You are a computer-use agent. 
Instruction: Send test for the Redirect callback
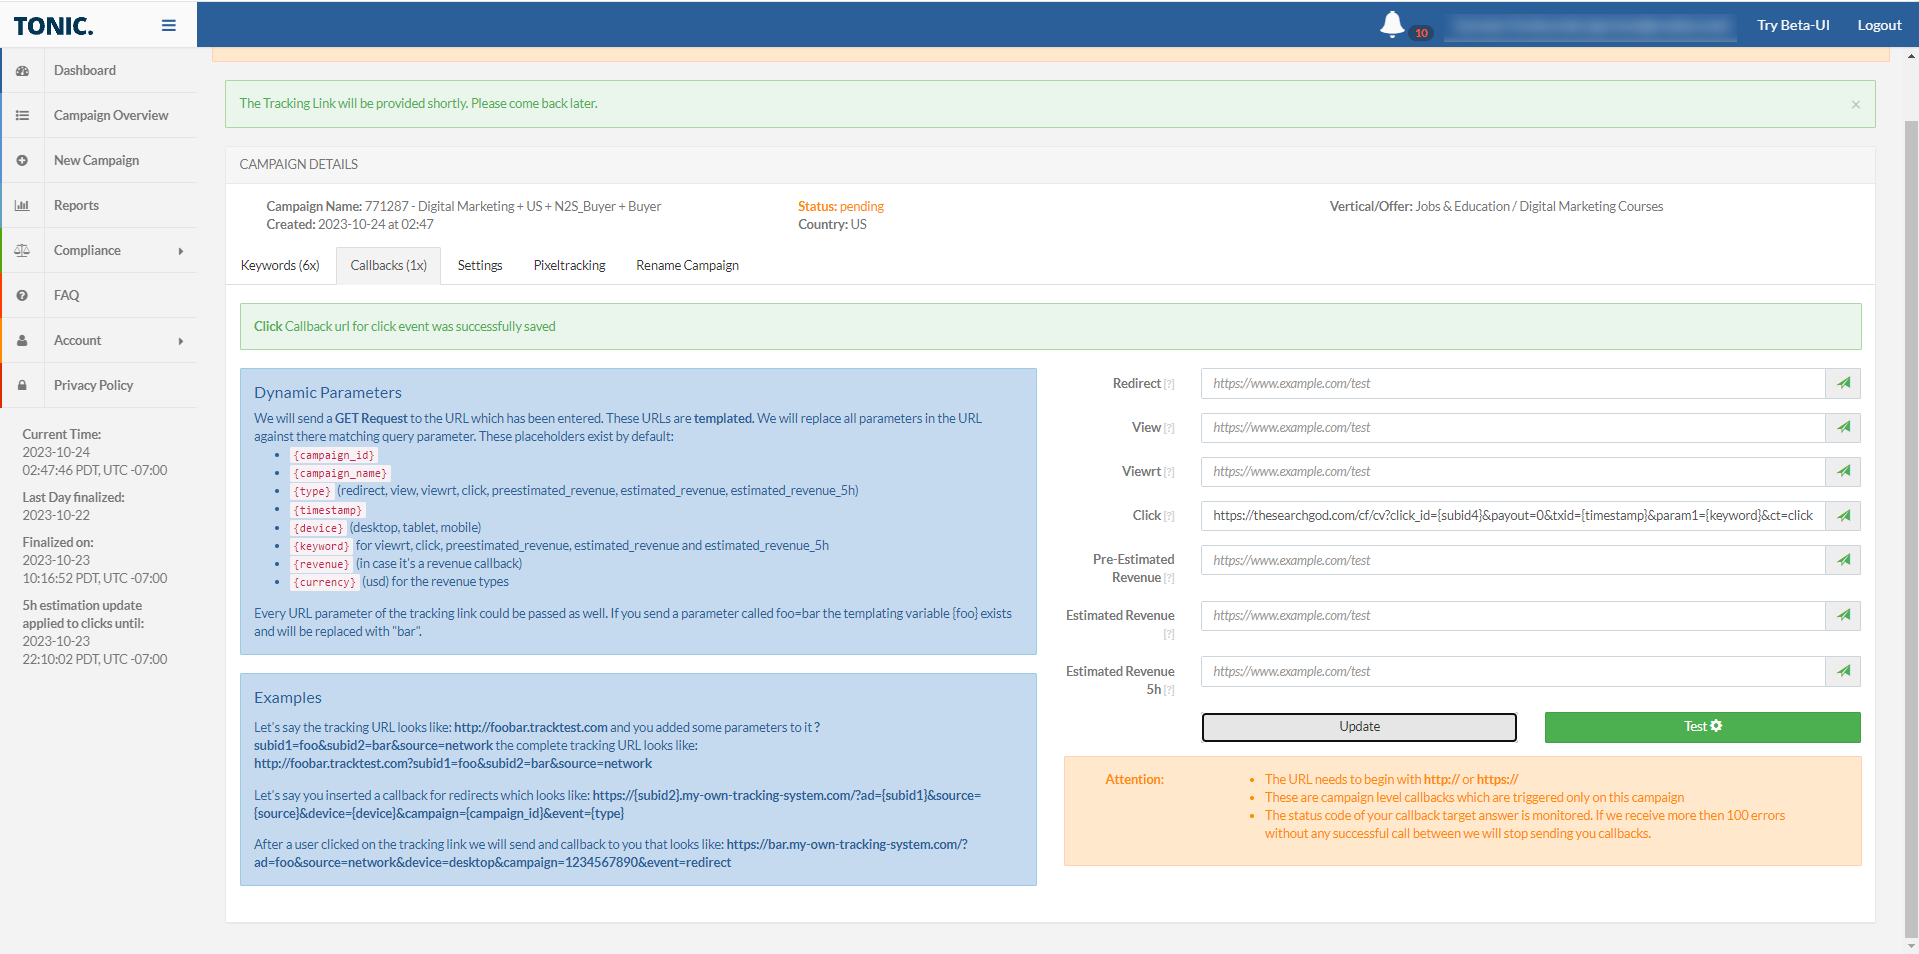[x=1843, y=383]
